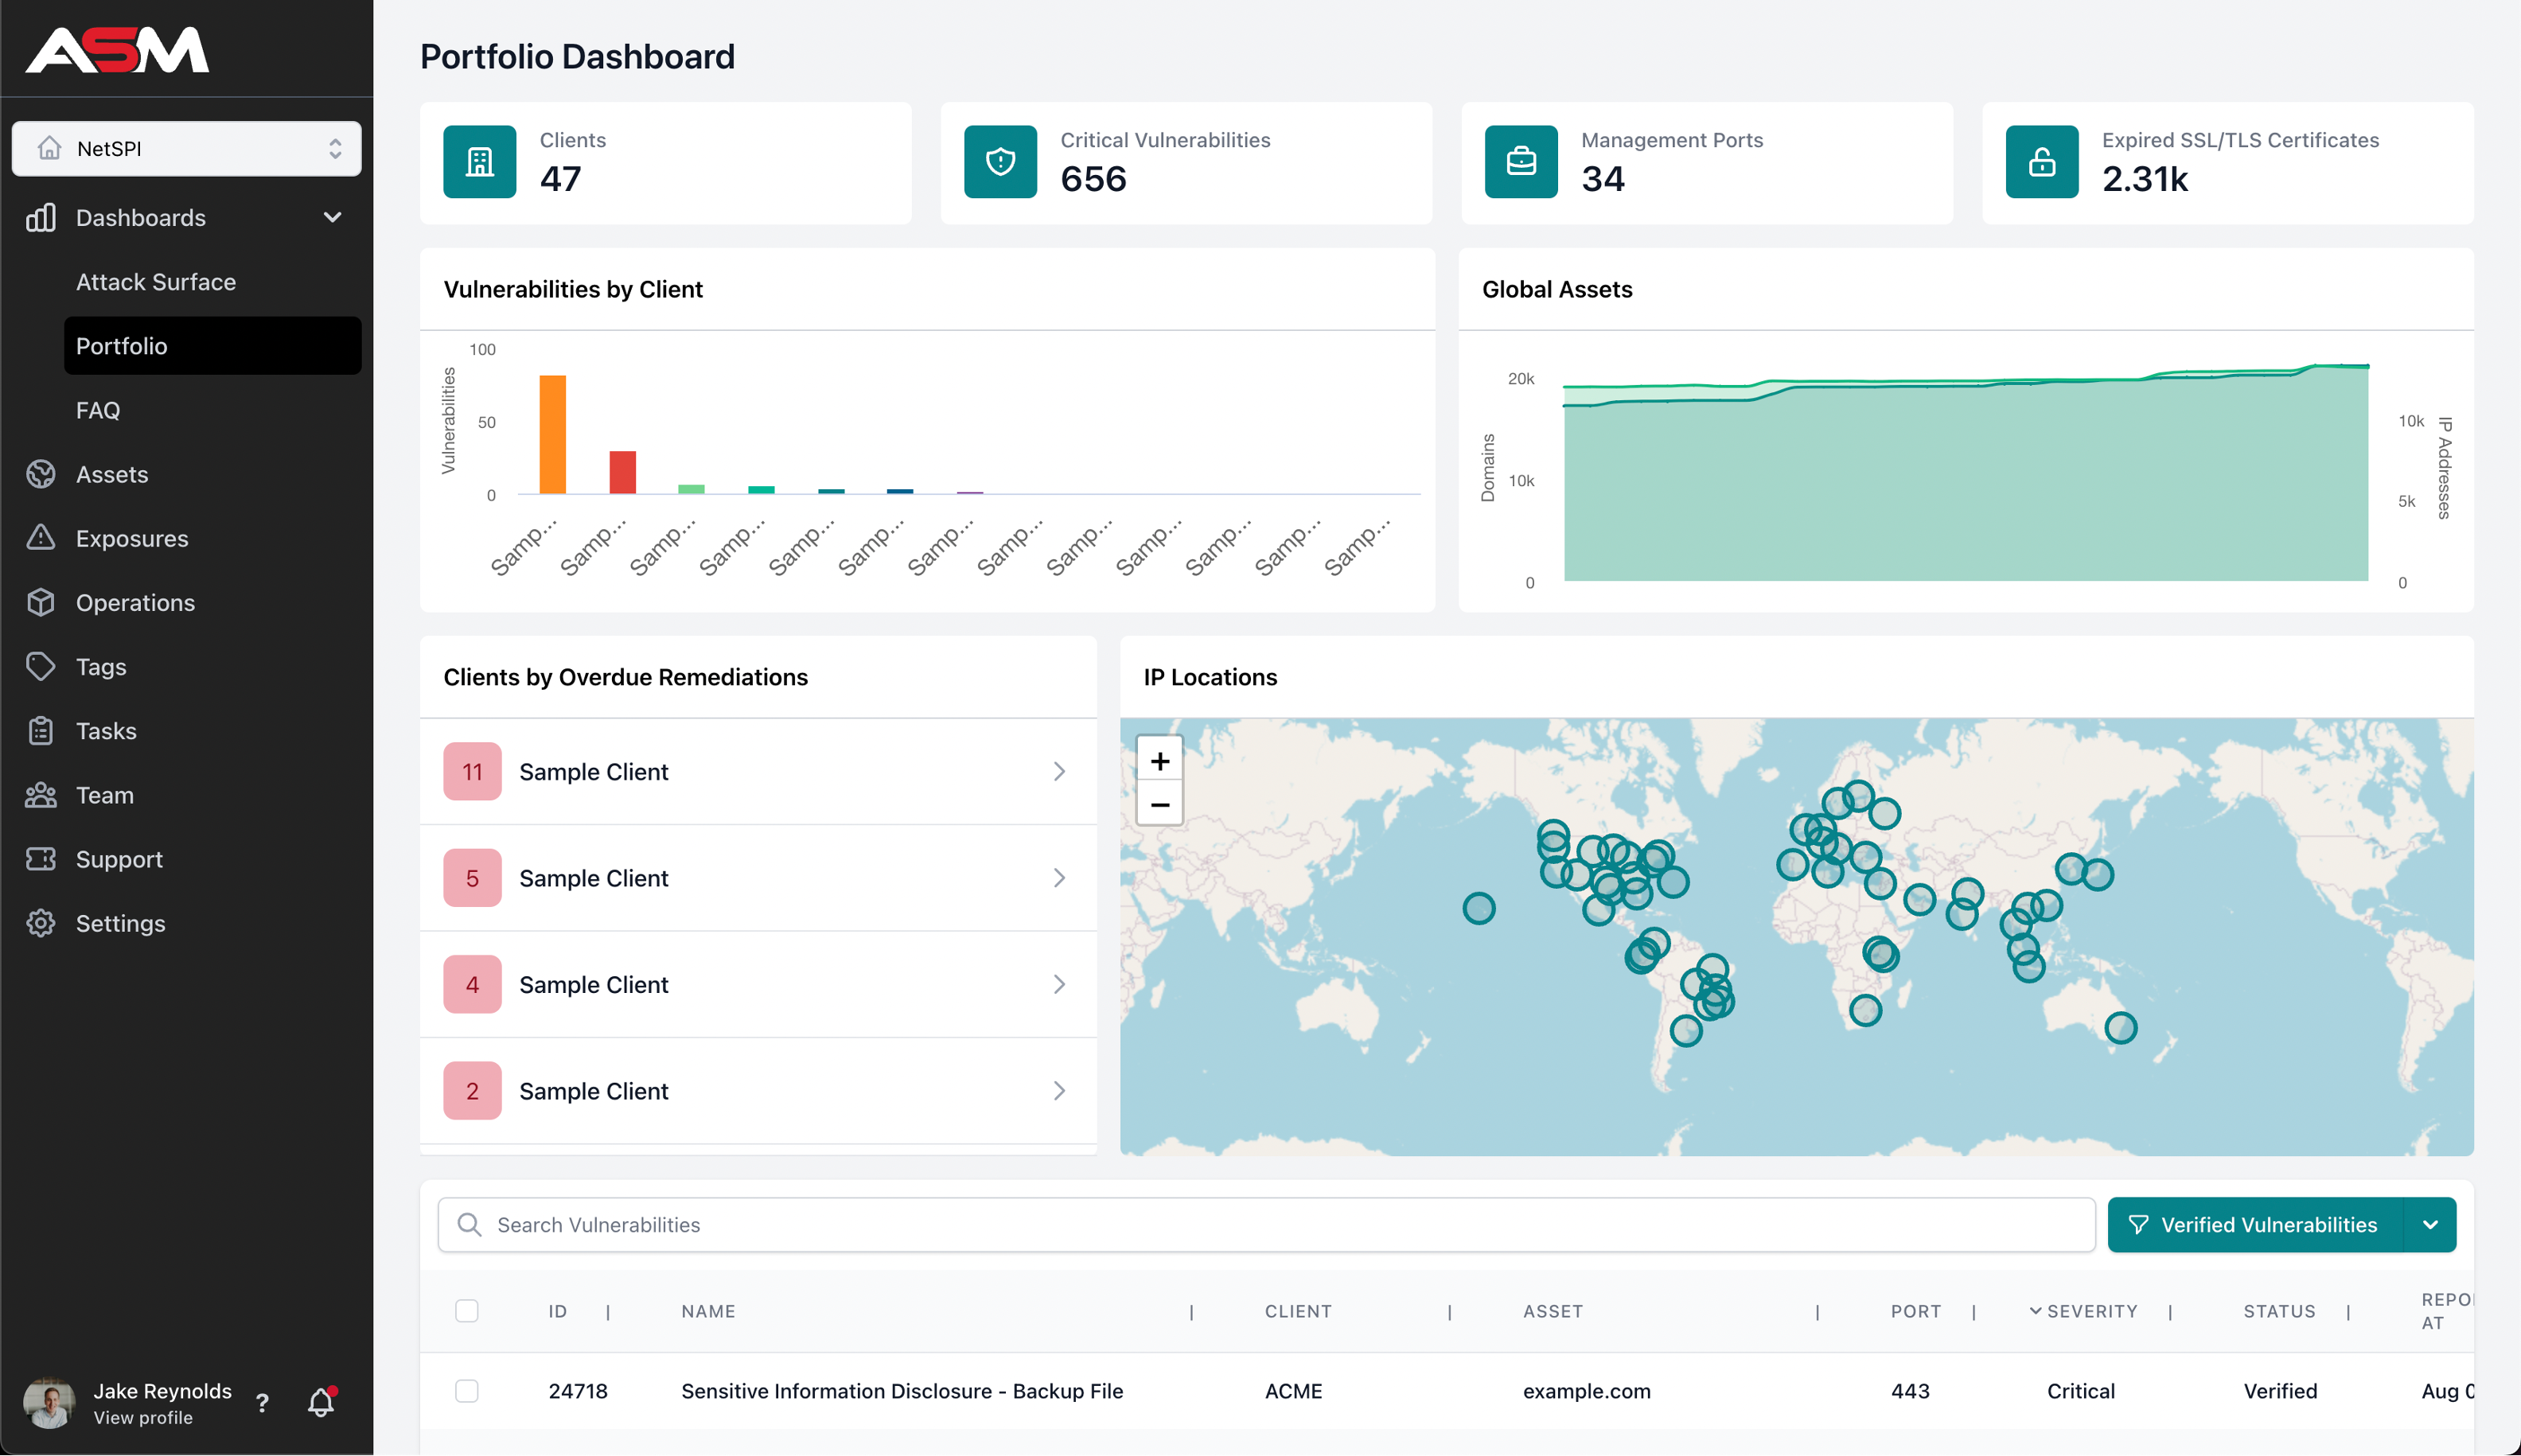Collapse the Dashboards section
Screen dimensions: 2521x1456
[333, 217]
